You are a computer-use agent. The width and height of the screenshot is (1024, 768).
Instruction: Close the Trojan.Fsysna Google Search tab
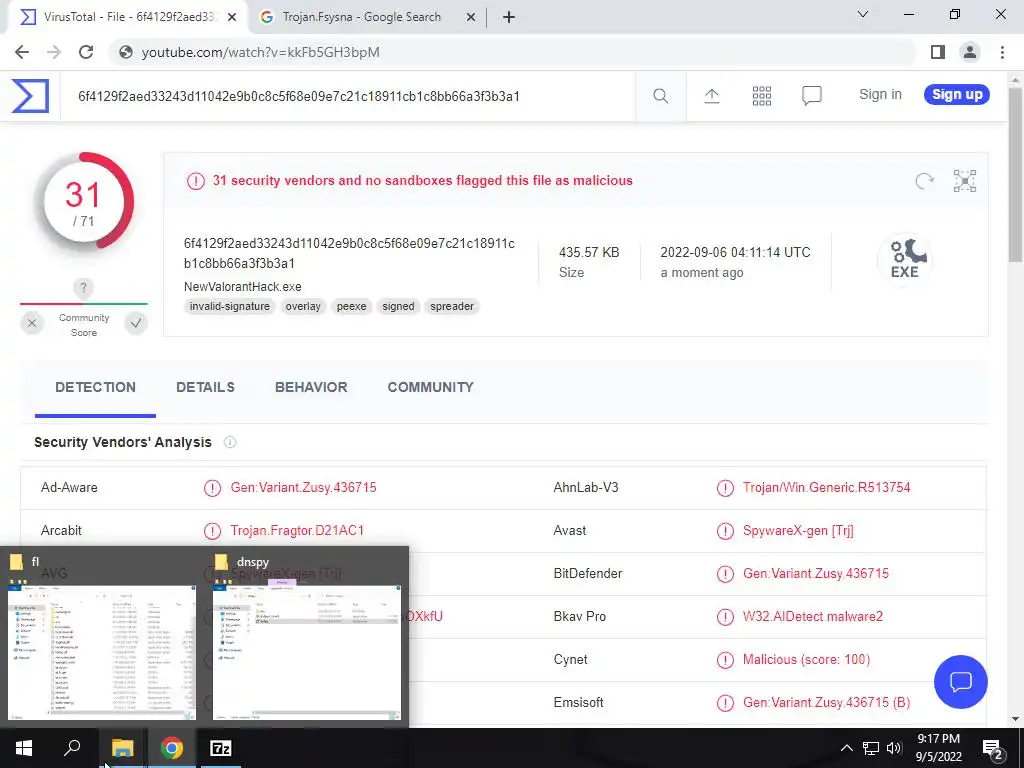470,18
